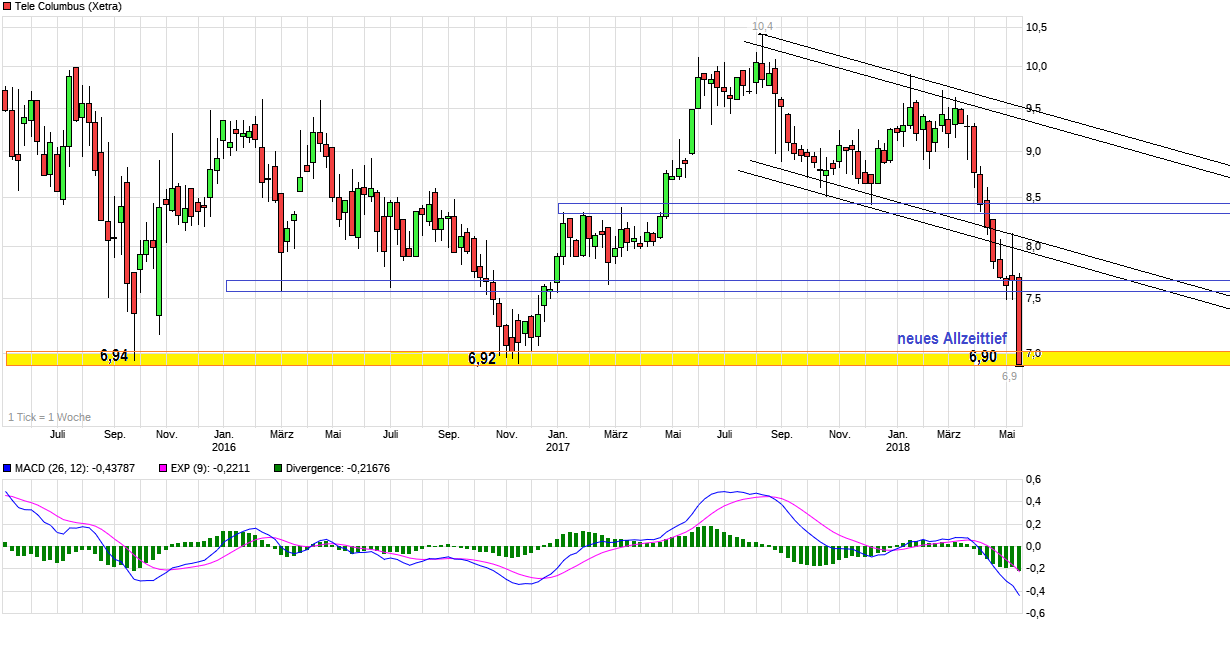
Task: Select the 'neues Allzeittief' annotation
Action: [x=951, y=339]
